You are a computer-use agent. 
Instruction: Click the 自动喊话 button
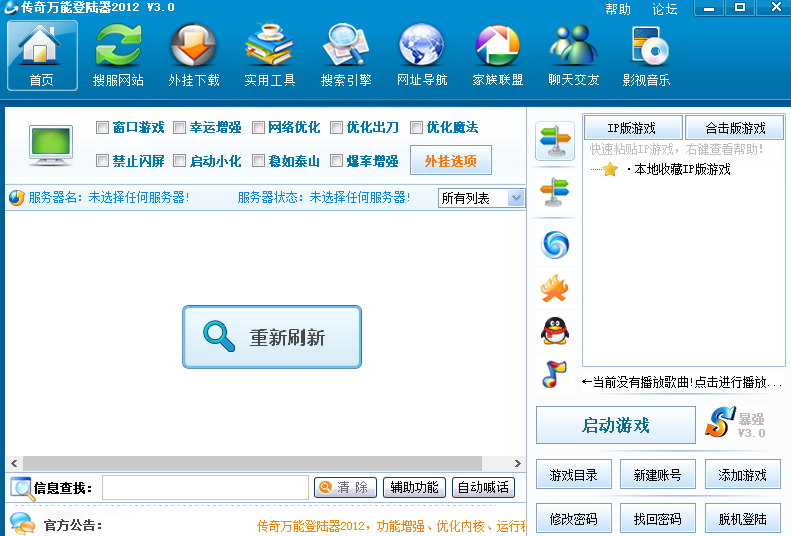(x=483, y=488)
